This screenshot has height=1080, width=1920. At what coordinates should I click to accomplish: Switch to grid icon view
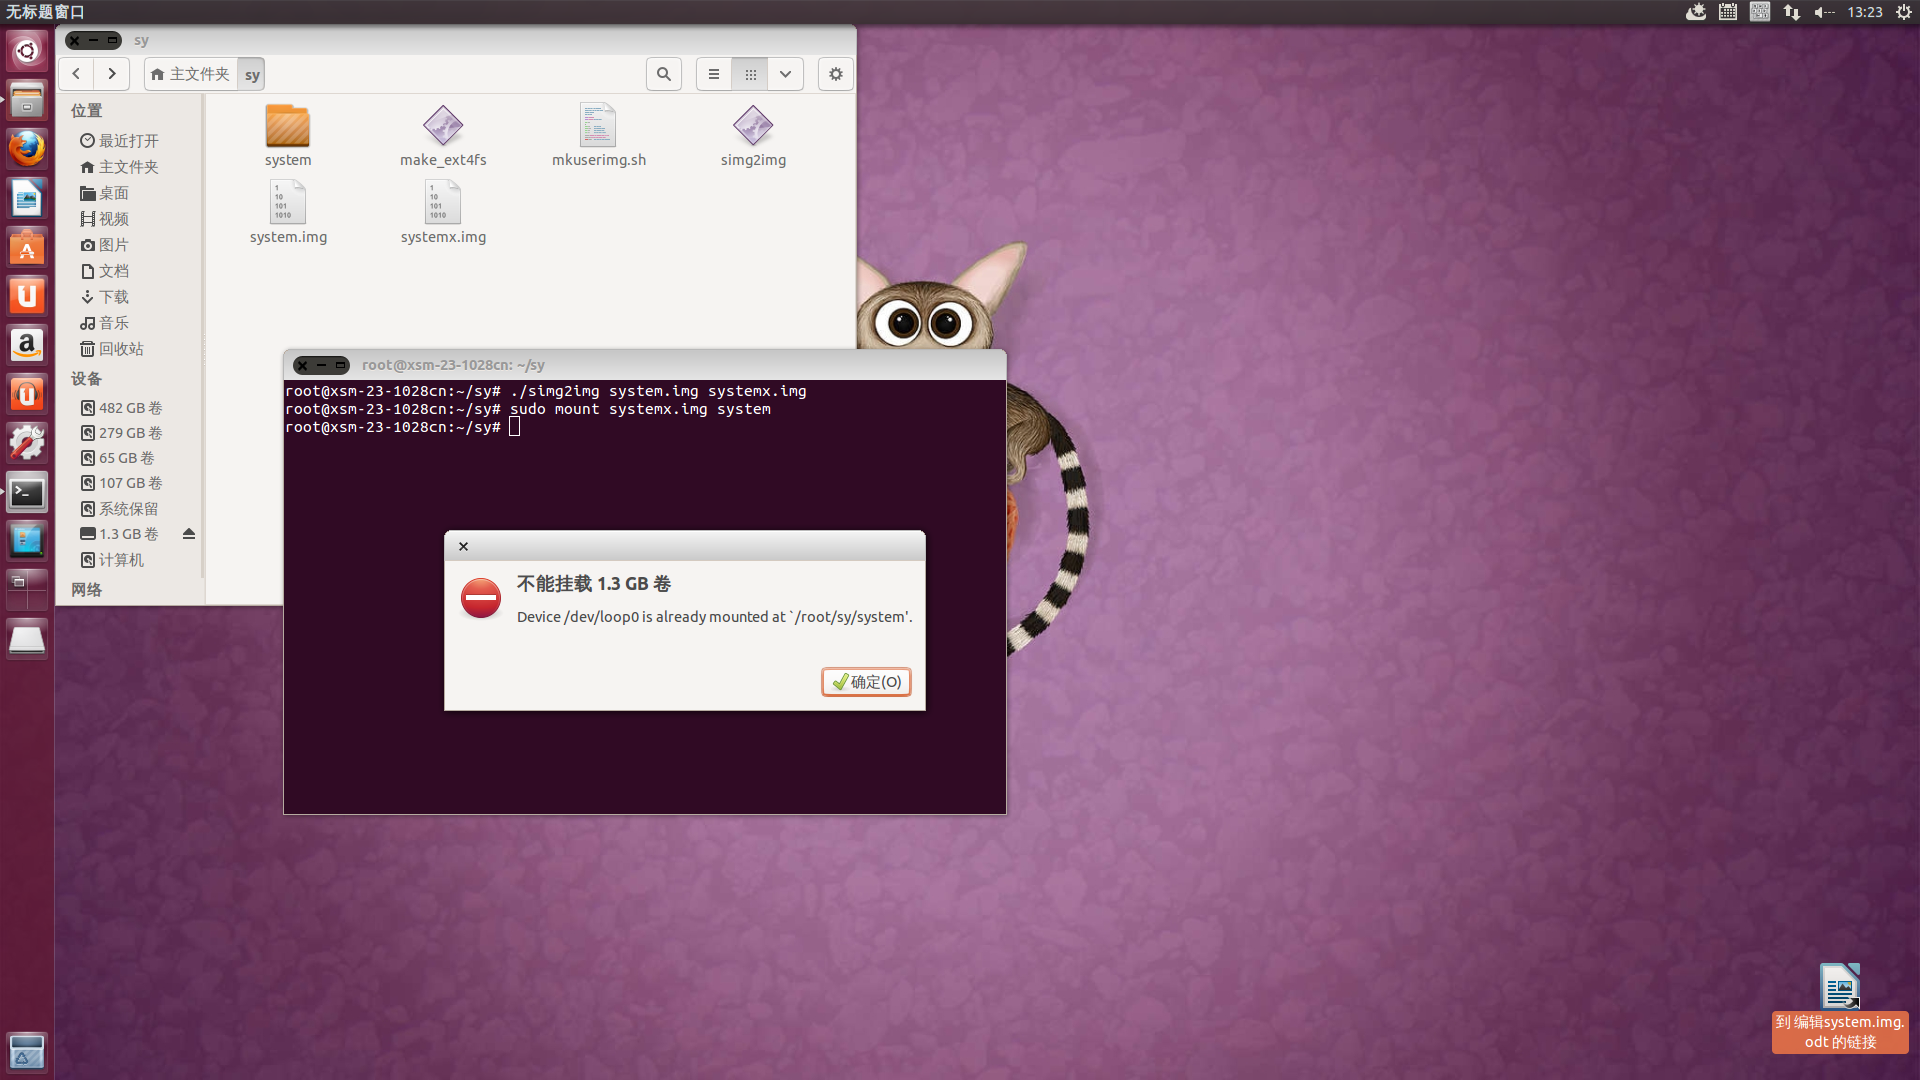(x=750, y=74)
